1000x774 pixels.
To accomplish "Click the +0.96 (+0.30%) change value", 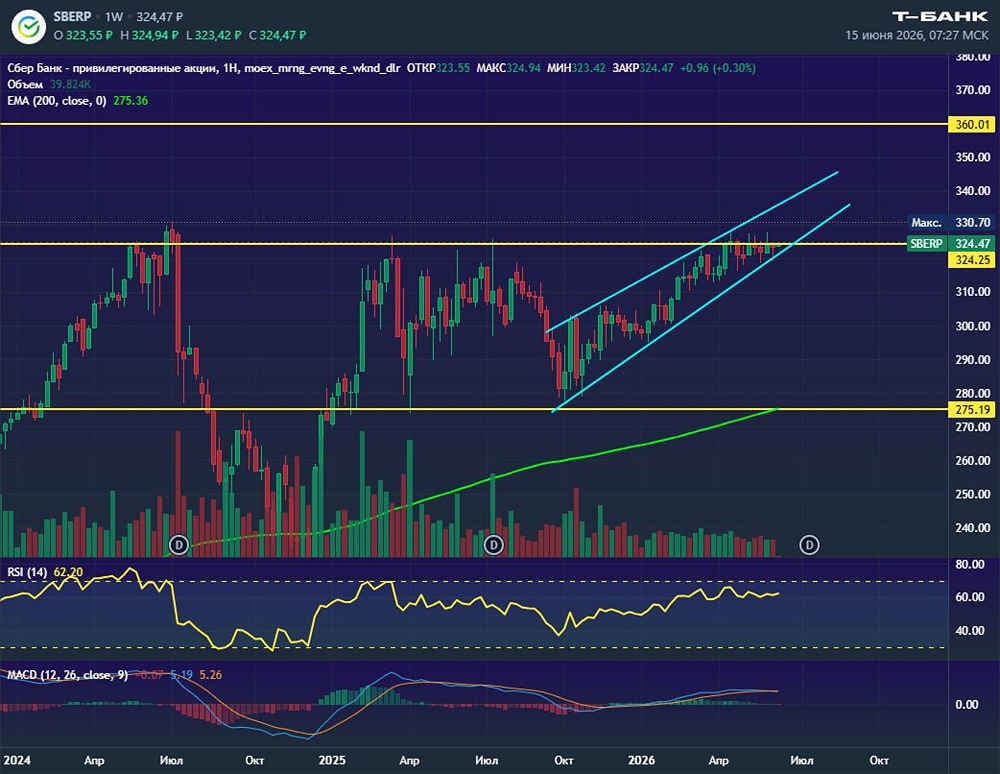I will 717,68.
